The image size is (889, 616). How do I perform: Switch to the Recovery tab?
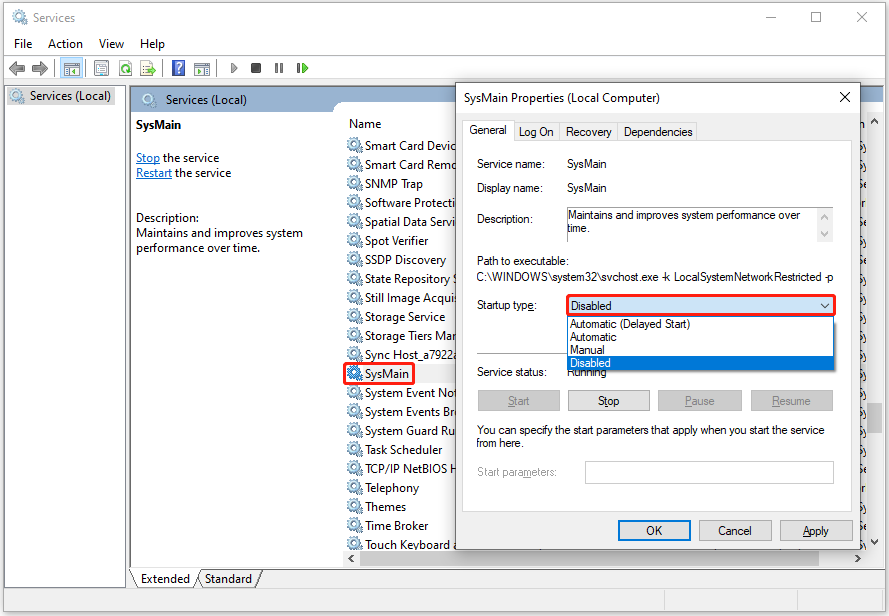click(589, 132)
